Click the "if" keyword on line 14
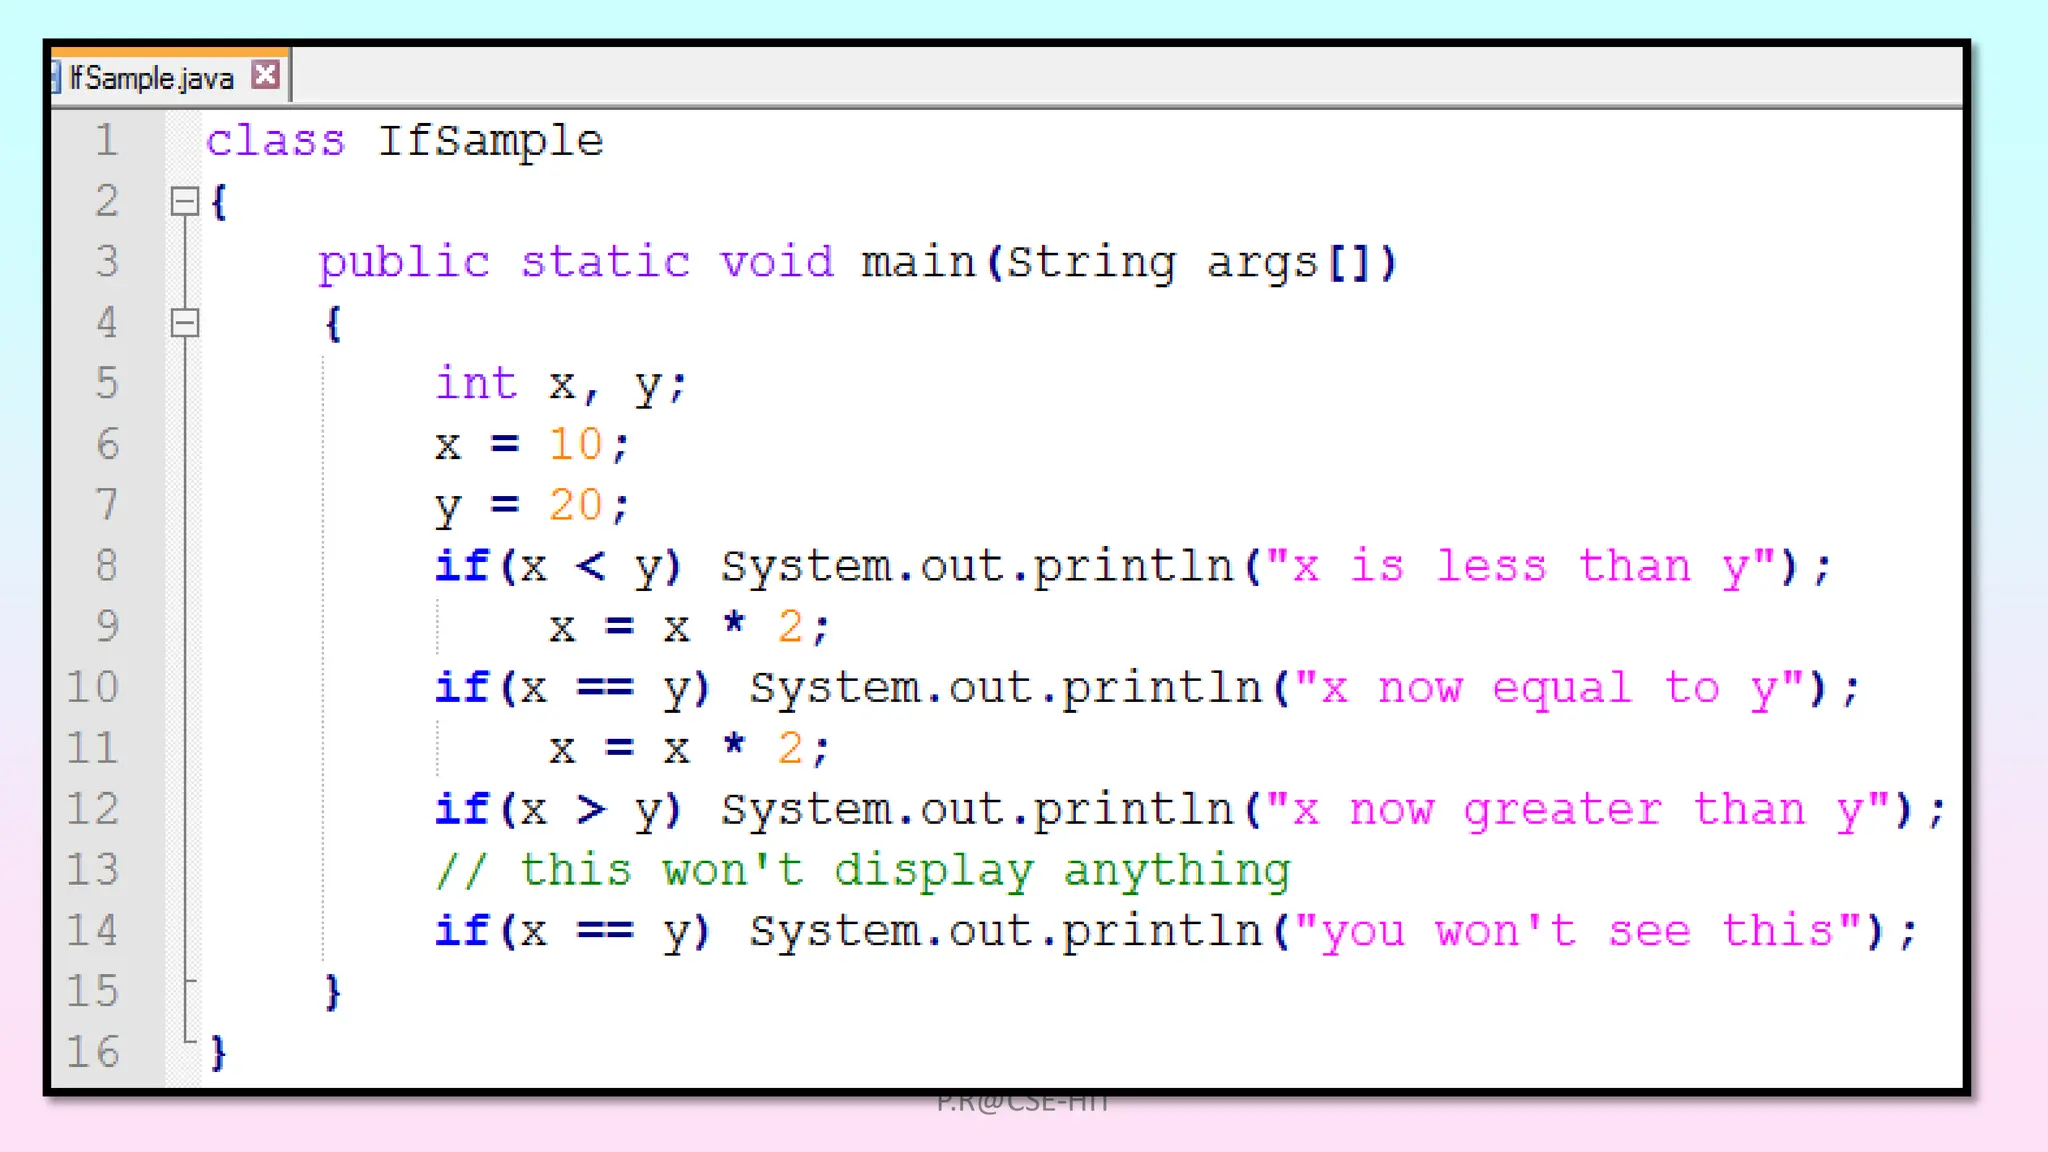The image size is (2048, 1152). coord(462,930)
